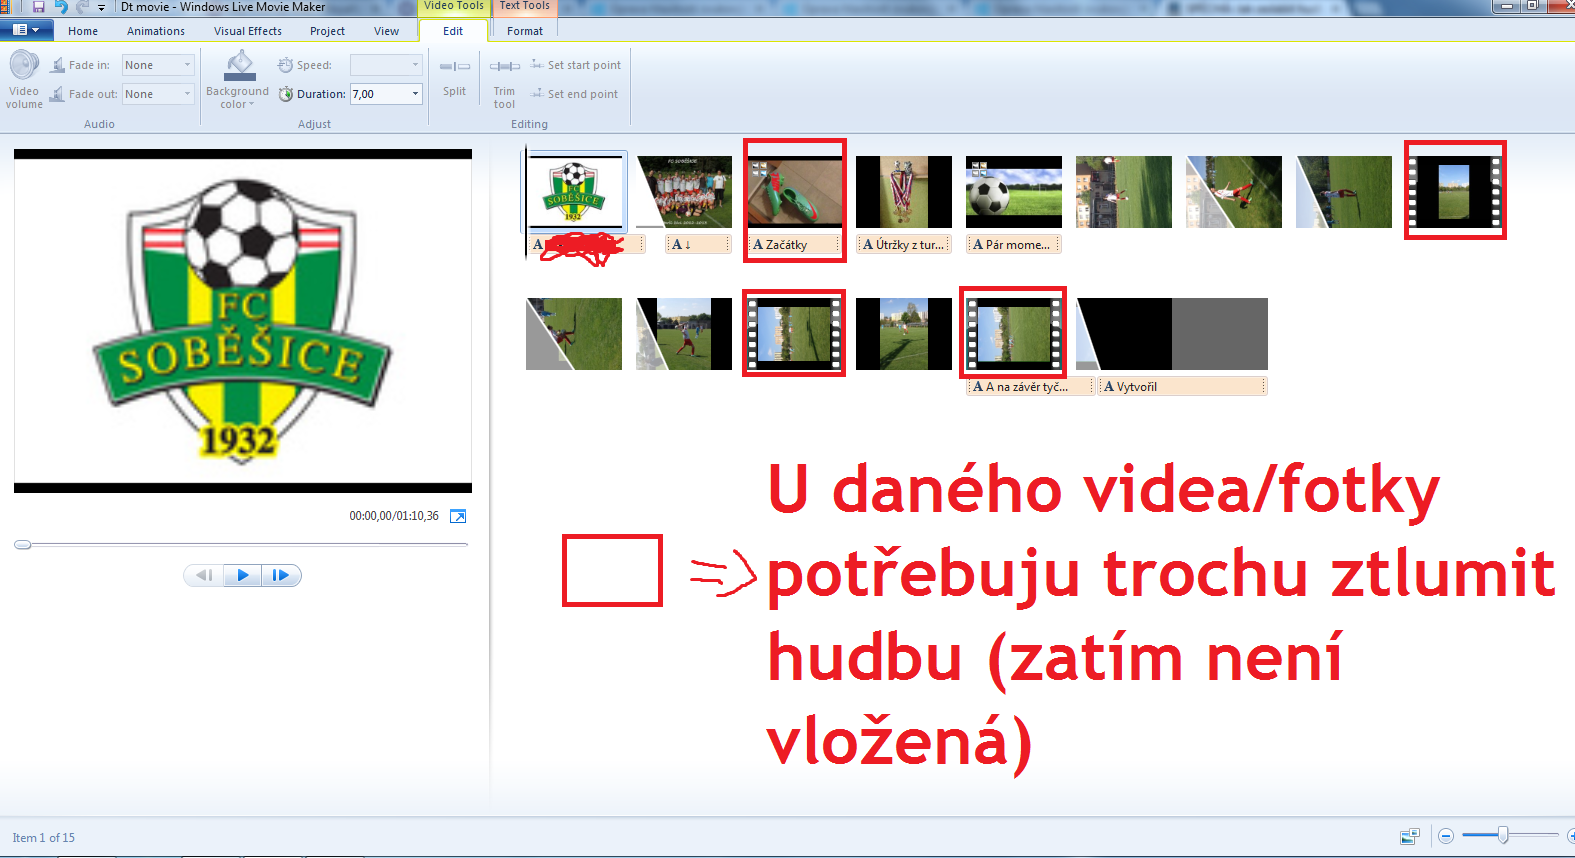The image size is (1575, 858).
Task: Switch to the Project tab
Action: 327,31
